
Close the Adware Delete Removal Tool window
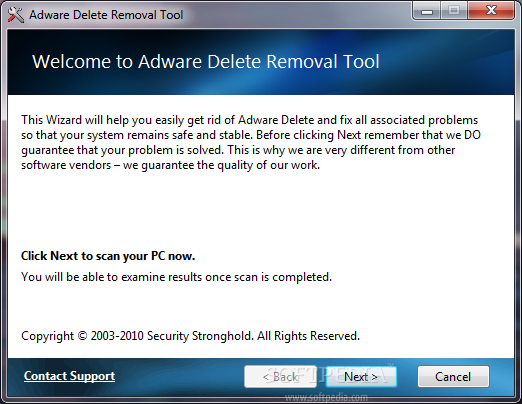pyautogui.click(x=491, y=10)
